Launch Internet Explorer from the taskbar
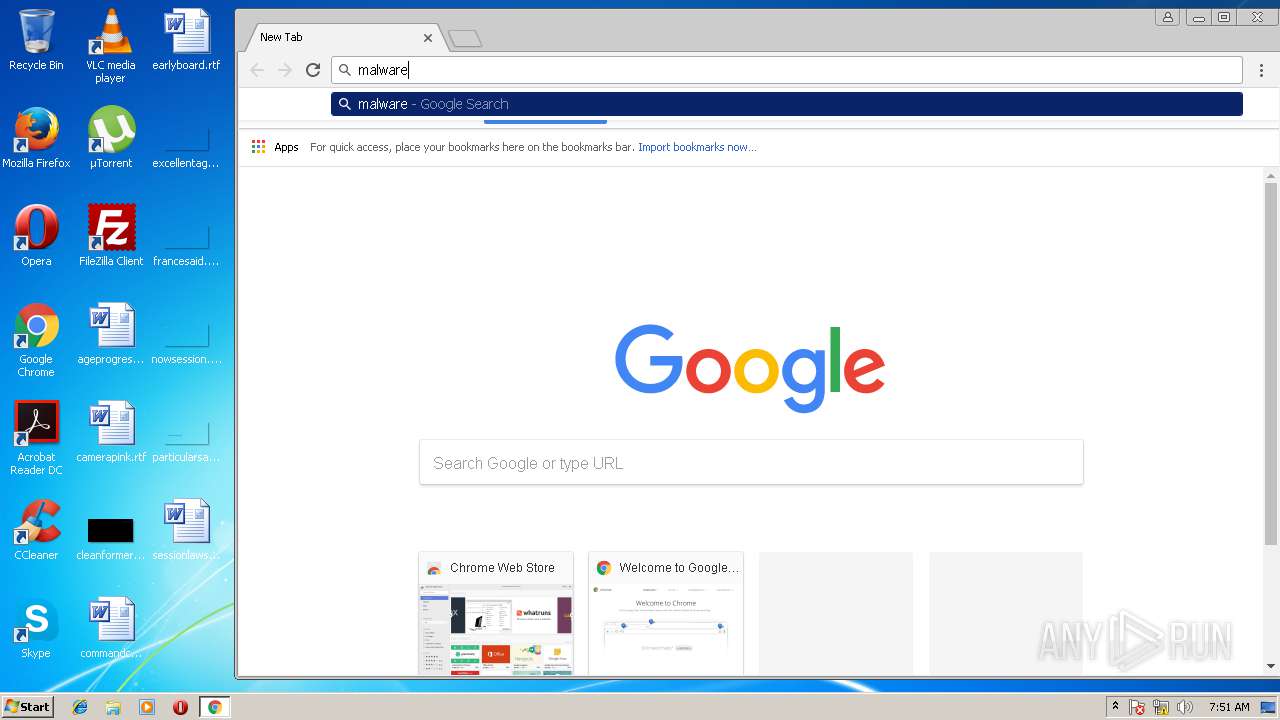The width and height of the screenshot is (1280, 720). (80, 707)
